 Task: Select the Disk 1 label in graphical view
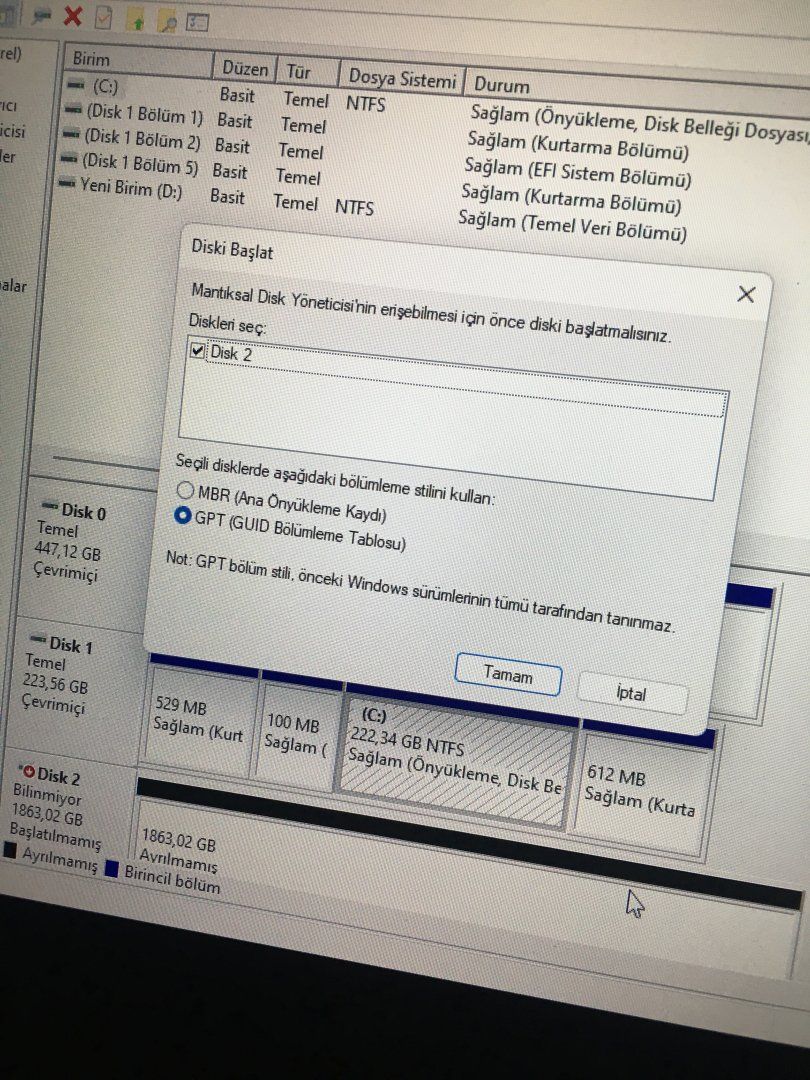coord(70,645)
